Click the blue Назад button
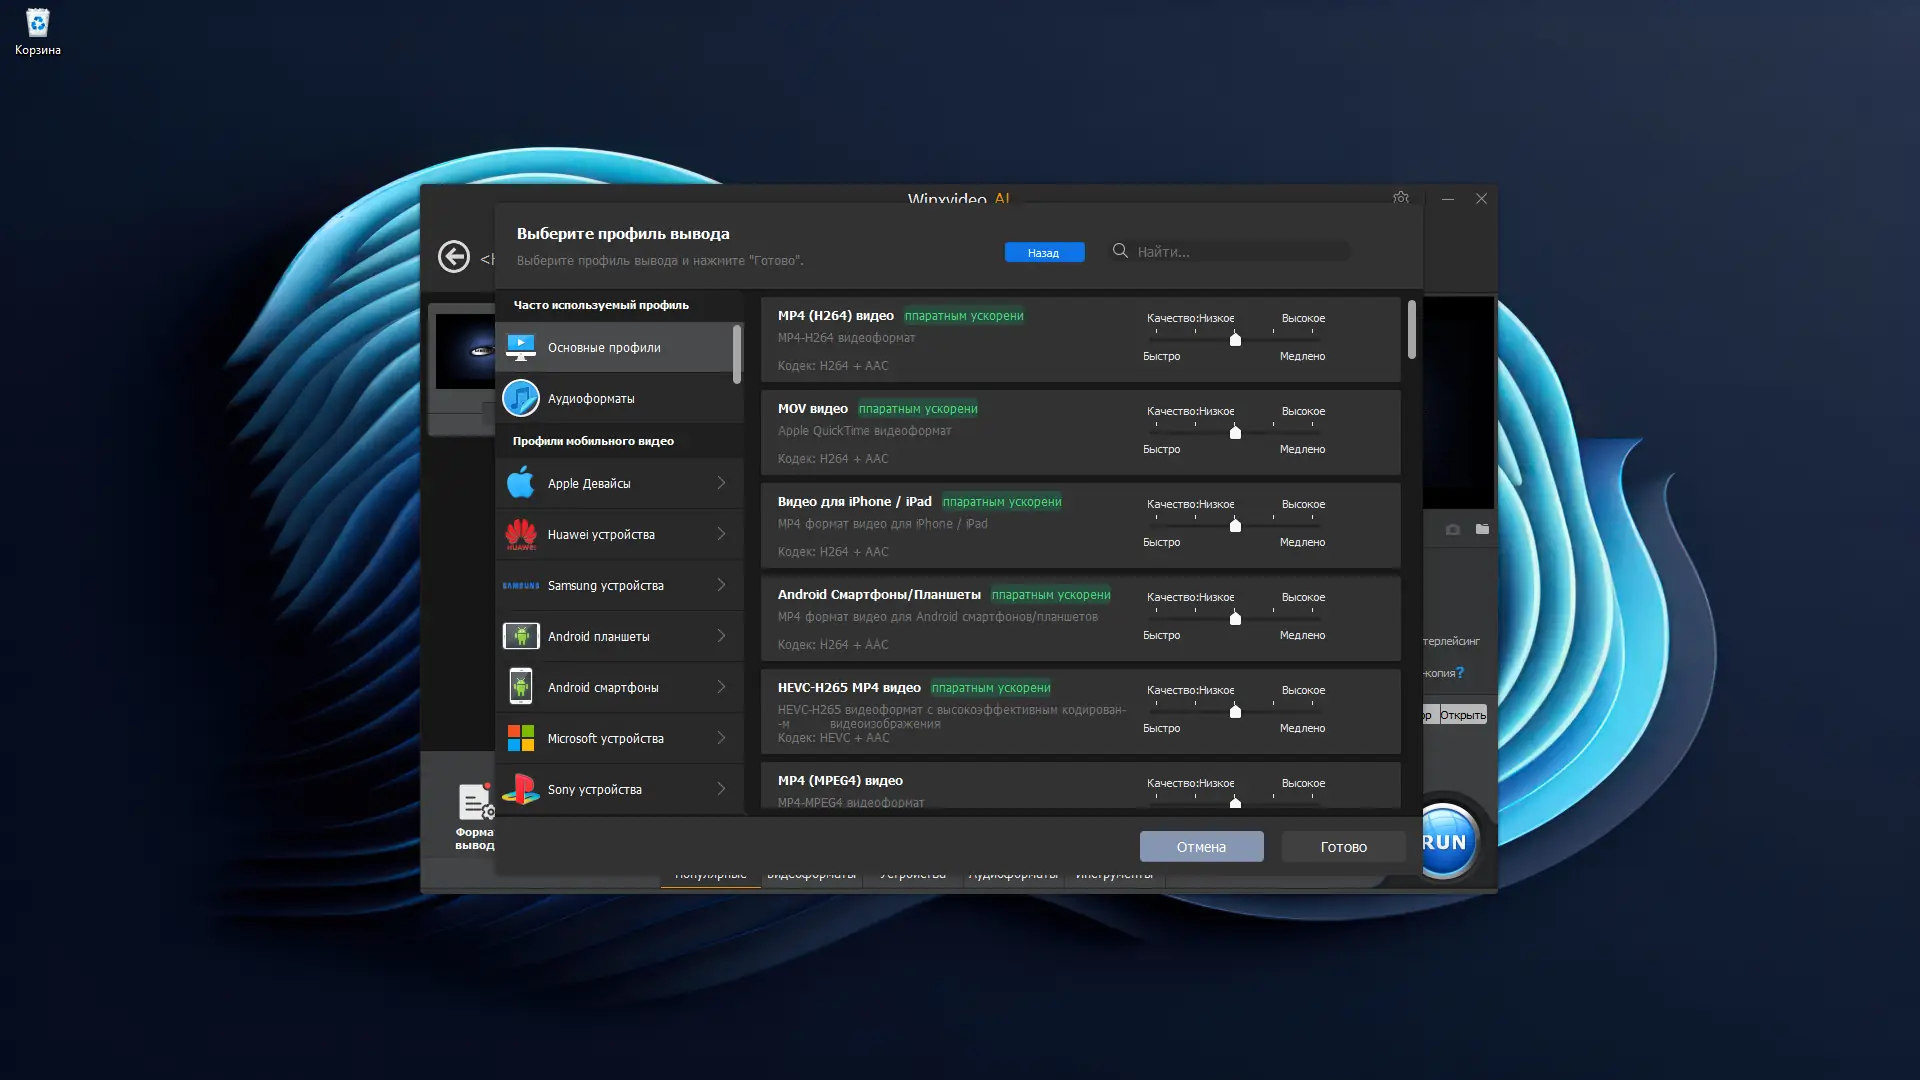Screen dimensions: 1920x1080 point(1044,252)
